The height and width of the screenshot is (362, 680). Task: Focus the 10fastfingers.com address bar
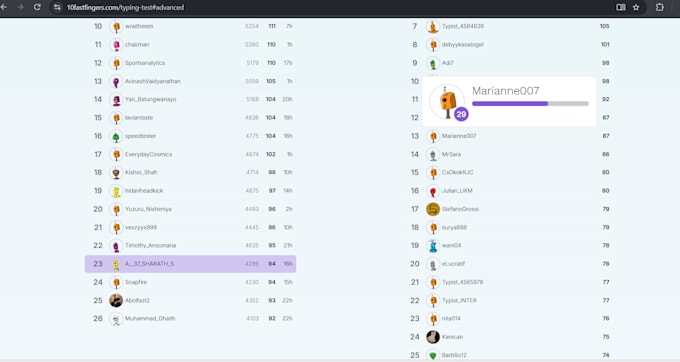[x=125, y=7]
